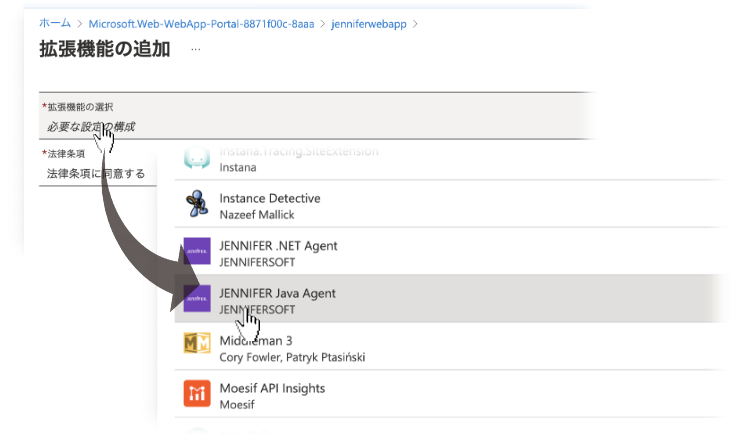This screenshot has height=437, width=734.
Task: Open the Microsoft.Web-WebApp-Portal breadcrumb link
Action: (x=187, y=21)
